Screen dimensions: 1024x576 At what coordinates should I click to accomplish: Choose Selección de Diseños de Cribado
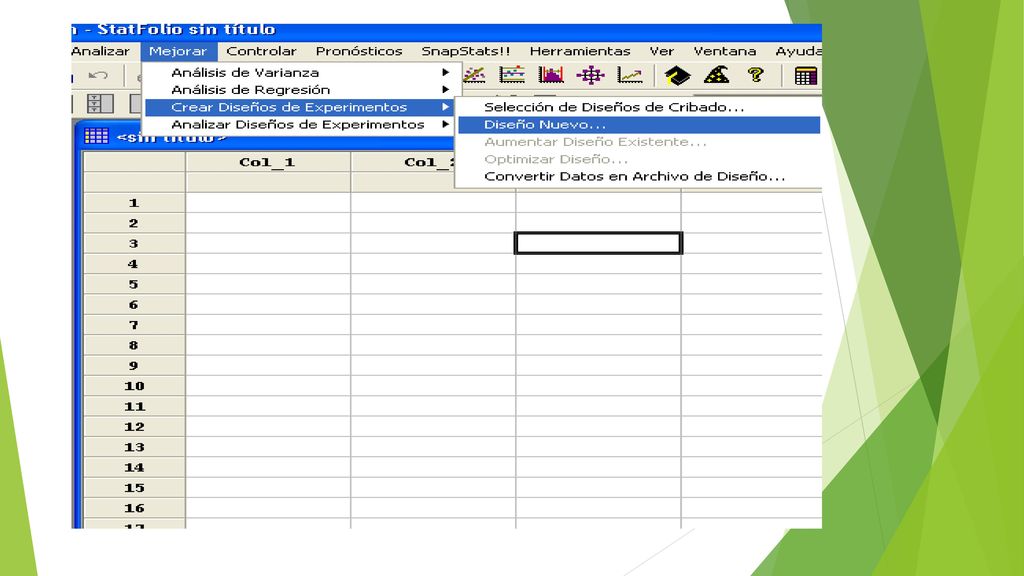[639, 107]
